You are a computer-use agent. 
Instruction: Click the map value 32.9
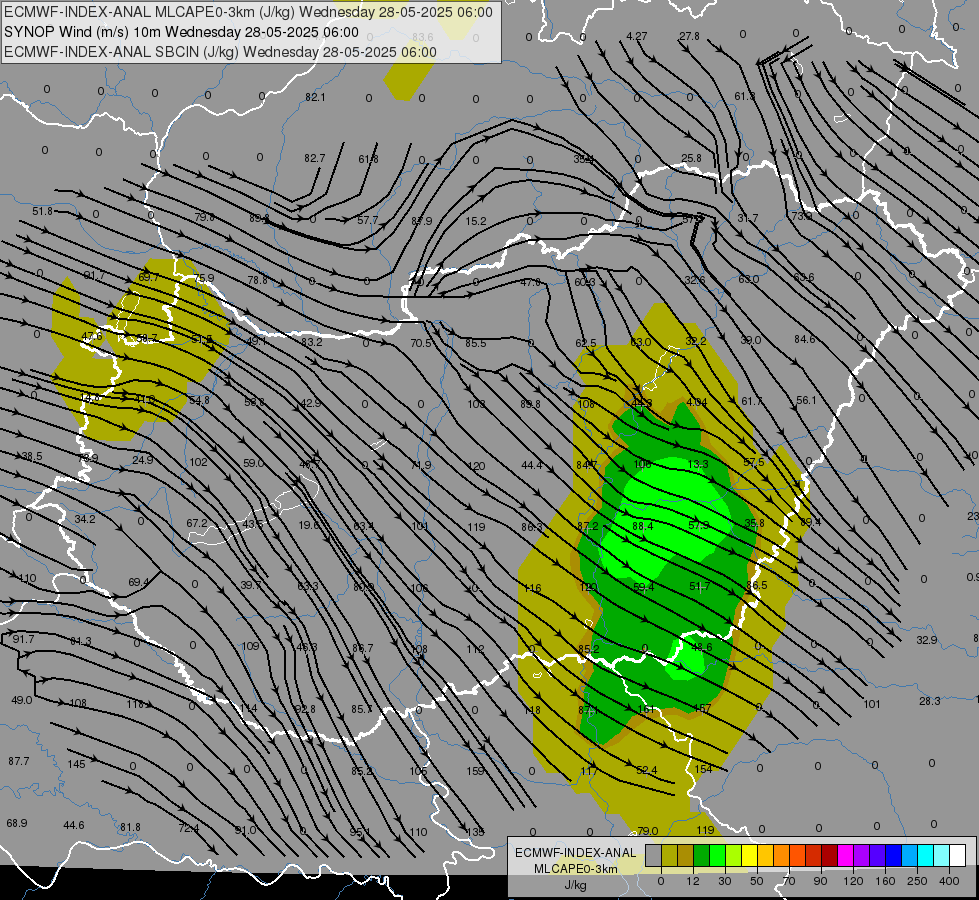click(927, 640)
